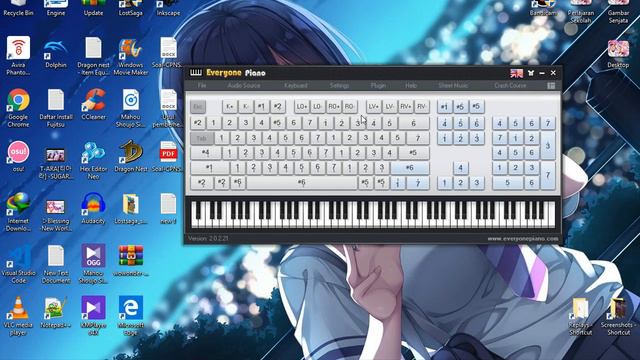The height and width of the screenshot is (360, 640).
Task: Click the K- key
Action: pyautogui.click(x=246, y=107)
